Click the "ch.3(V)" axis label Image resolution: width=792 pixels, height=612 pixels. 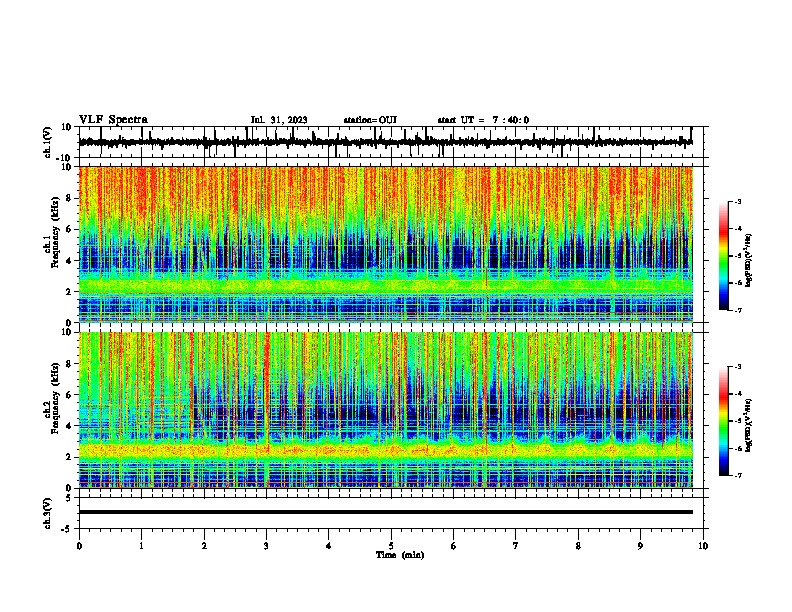pos(48,513)
